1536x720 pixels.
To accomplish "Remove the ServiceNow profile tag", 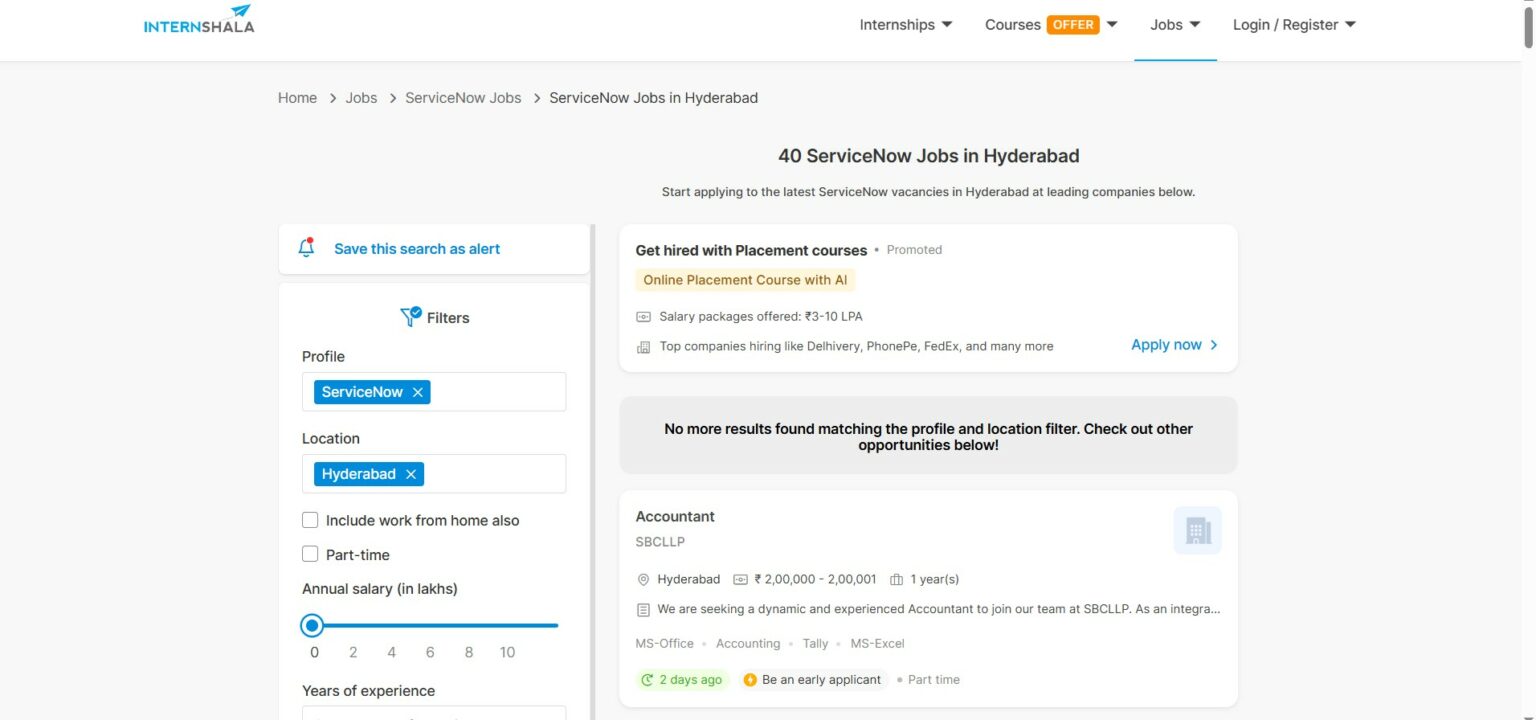I will click(x=417, y=392).
